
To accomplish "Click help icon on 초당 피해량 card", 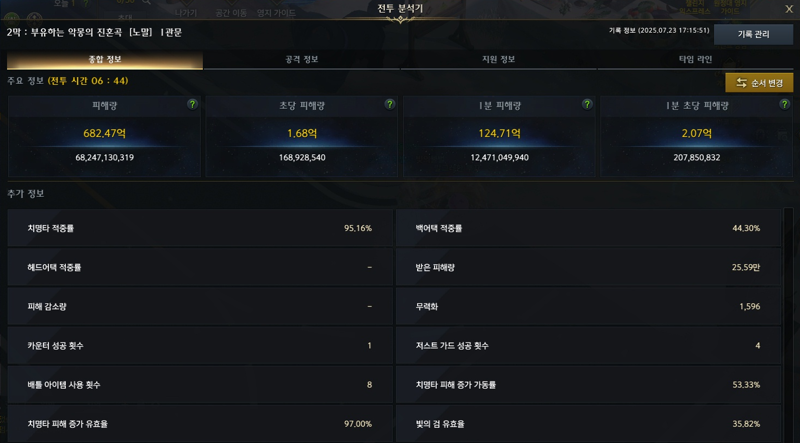I will (x=390, y=104).
